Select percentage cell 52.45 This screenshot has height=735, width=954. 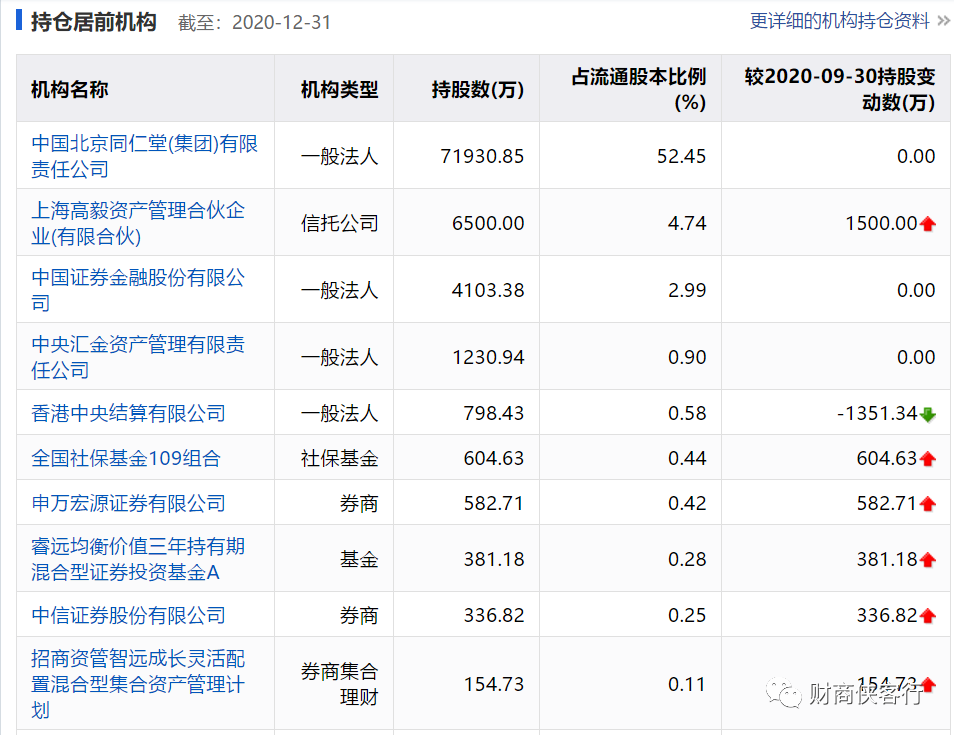click(x=681, y=156)
